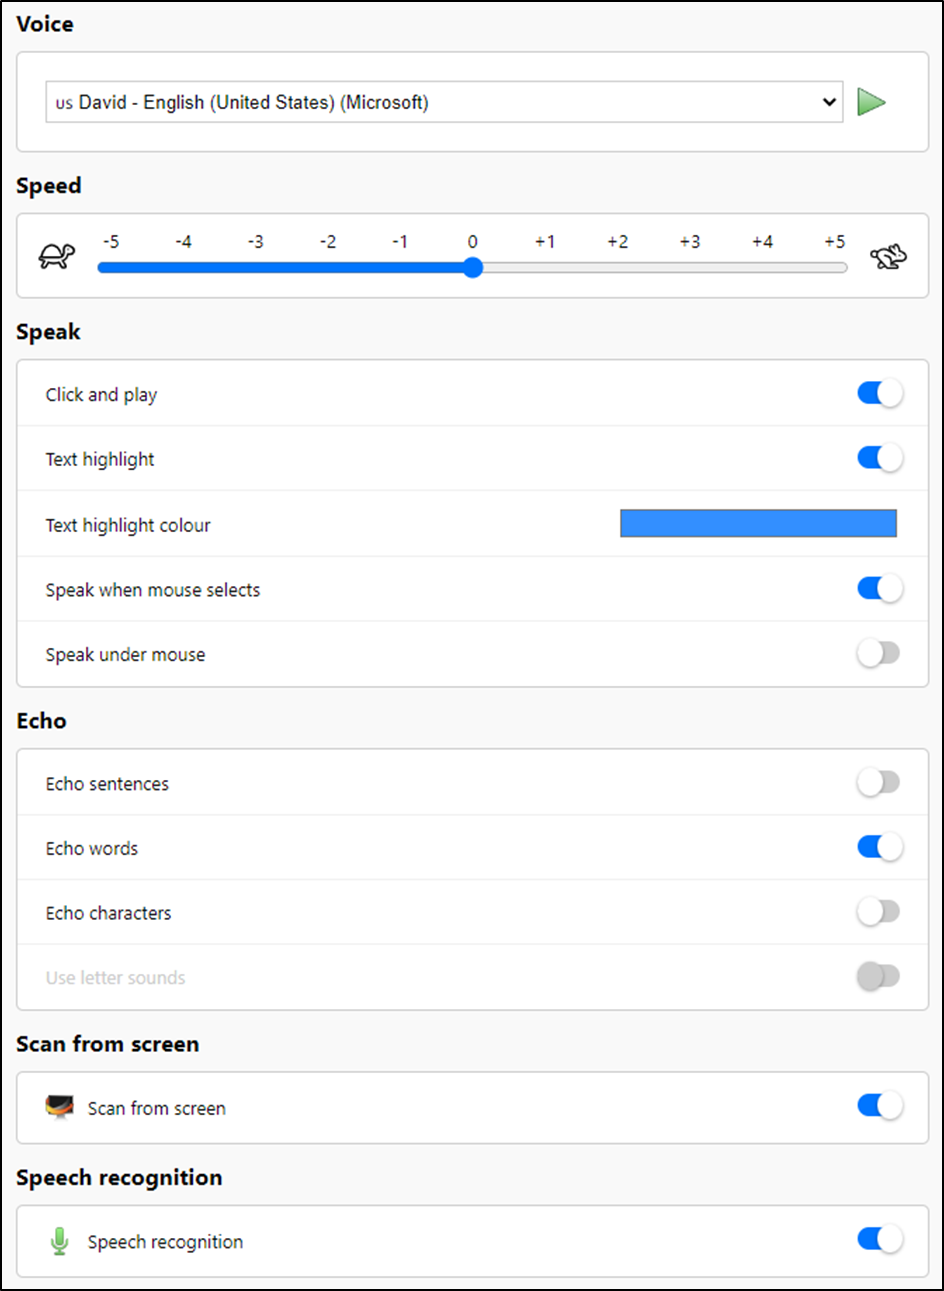Click the turtle slow speed icon
This screenshot has width=944, height=1291.
click(x=57, y=257)
